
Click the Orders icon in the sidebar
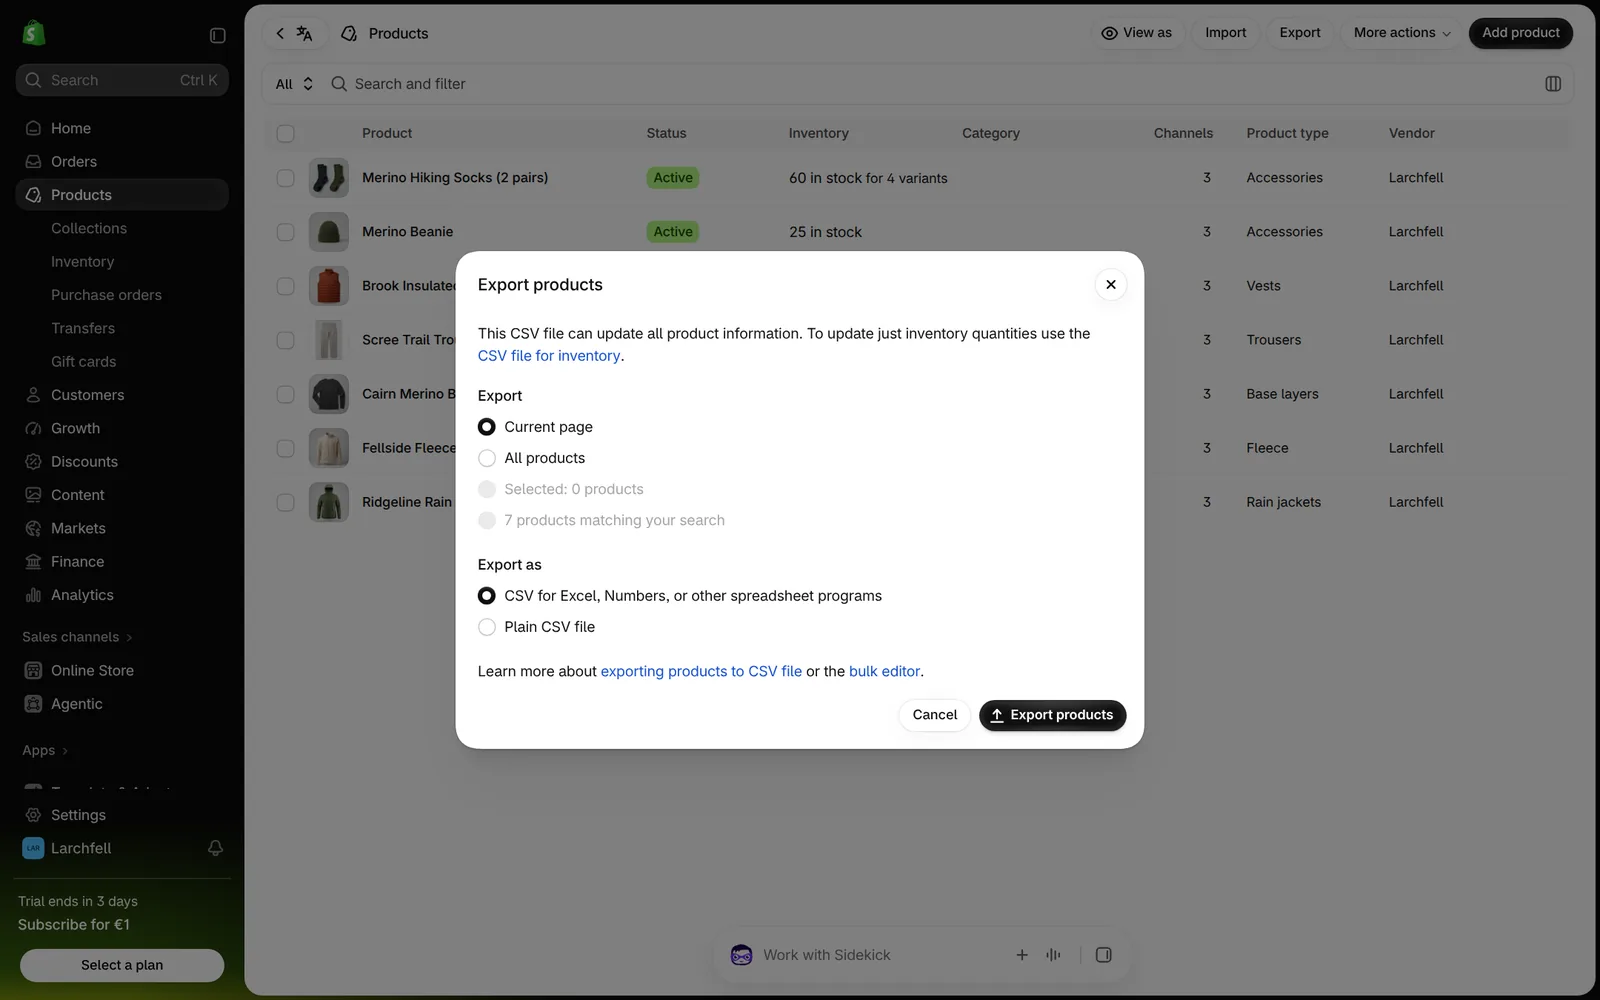(33, 162)
